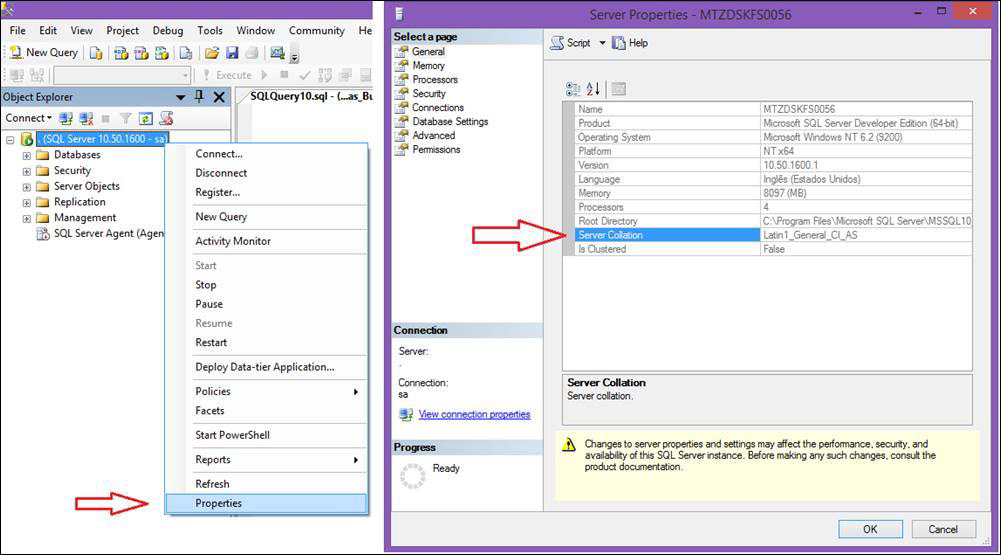Click the Print icon in the main toolbar
This screenshot has width=1001, height=555.
252,53
